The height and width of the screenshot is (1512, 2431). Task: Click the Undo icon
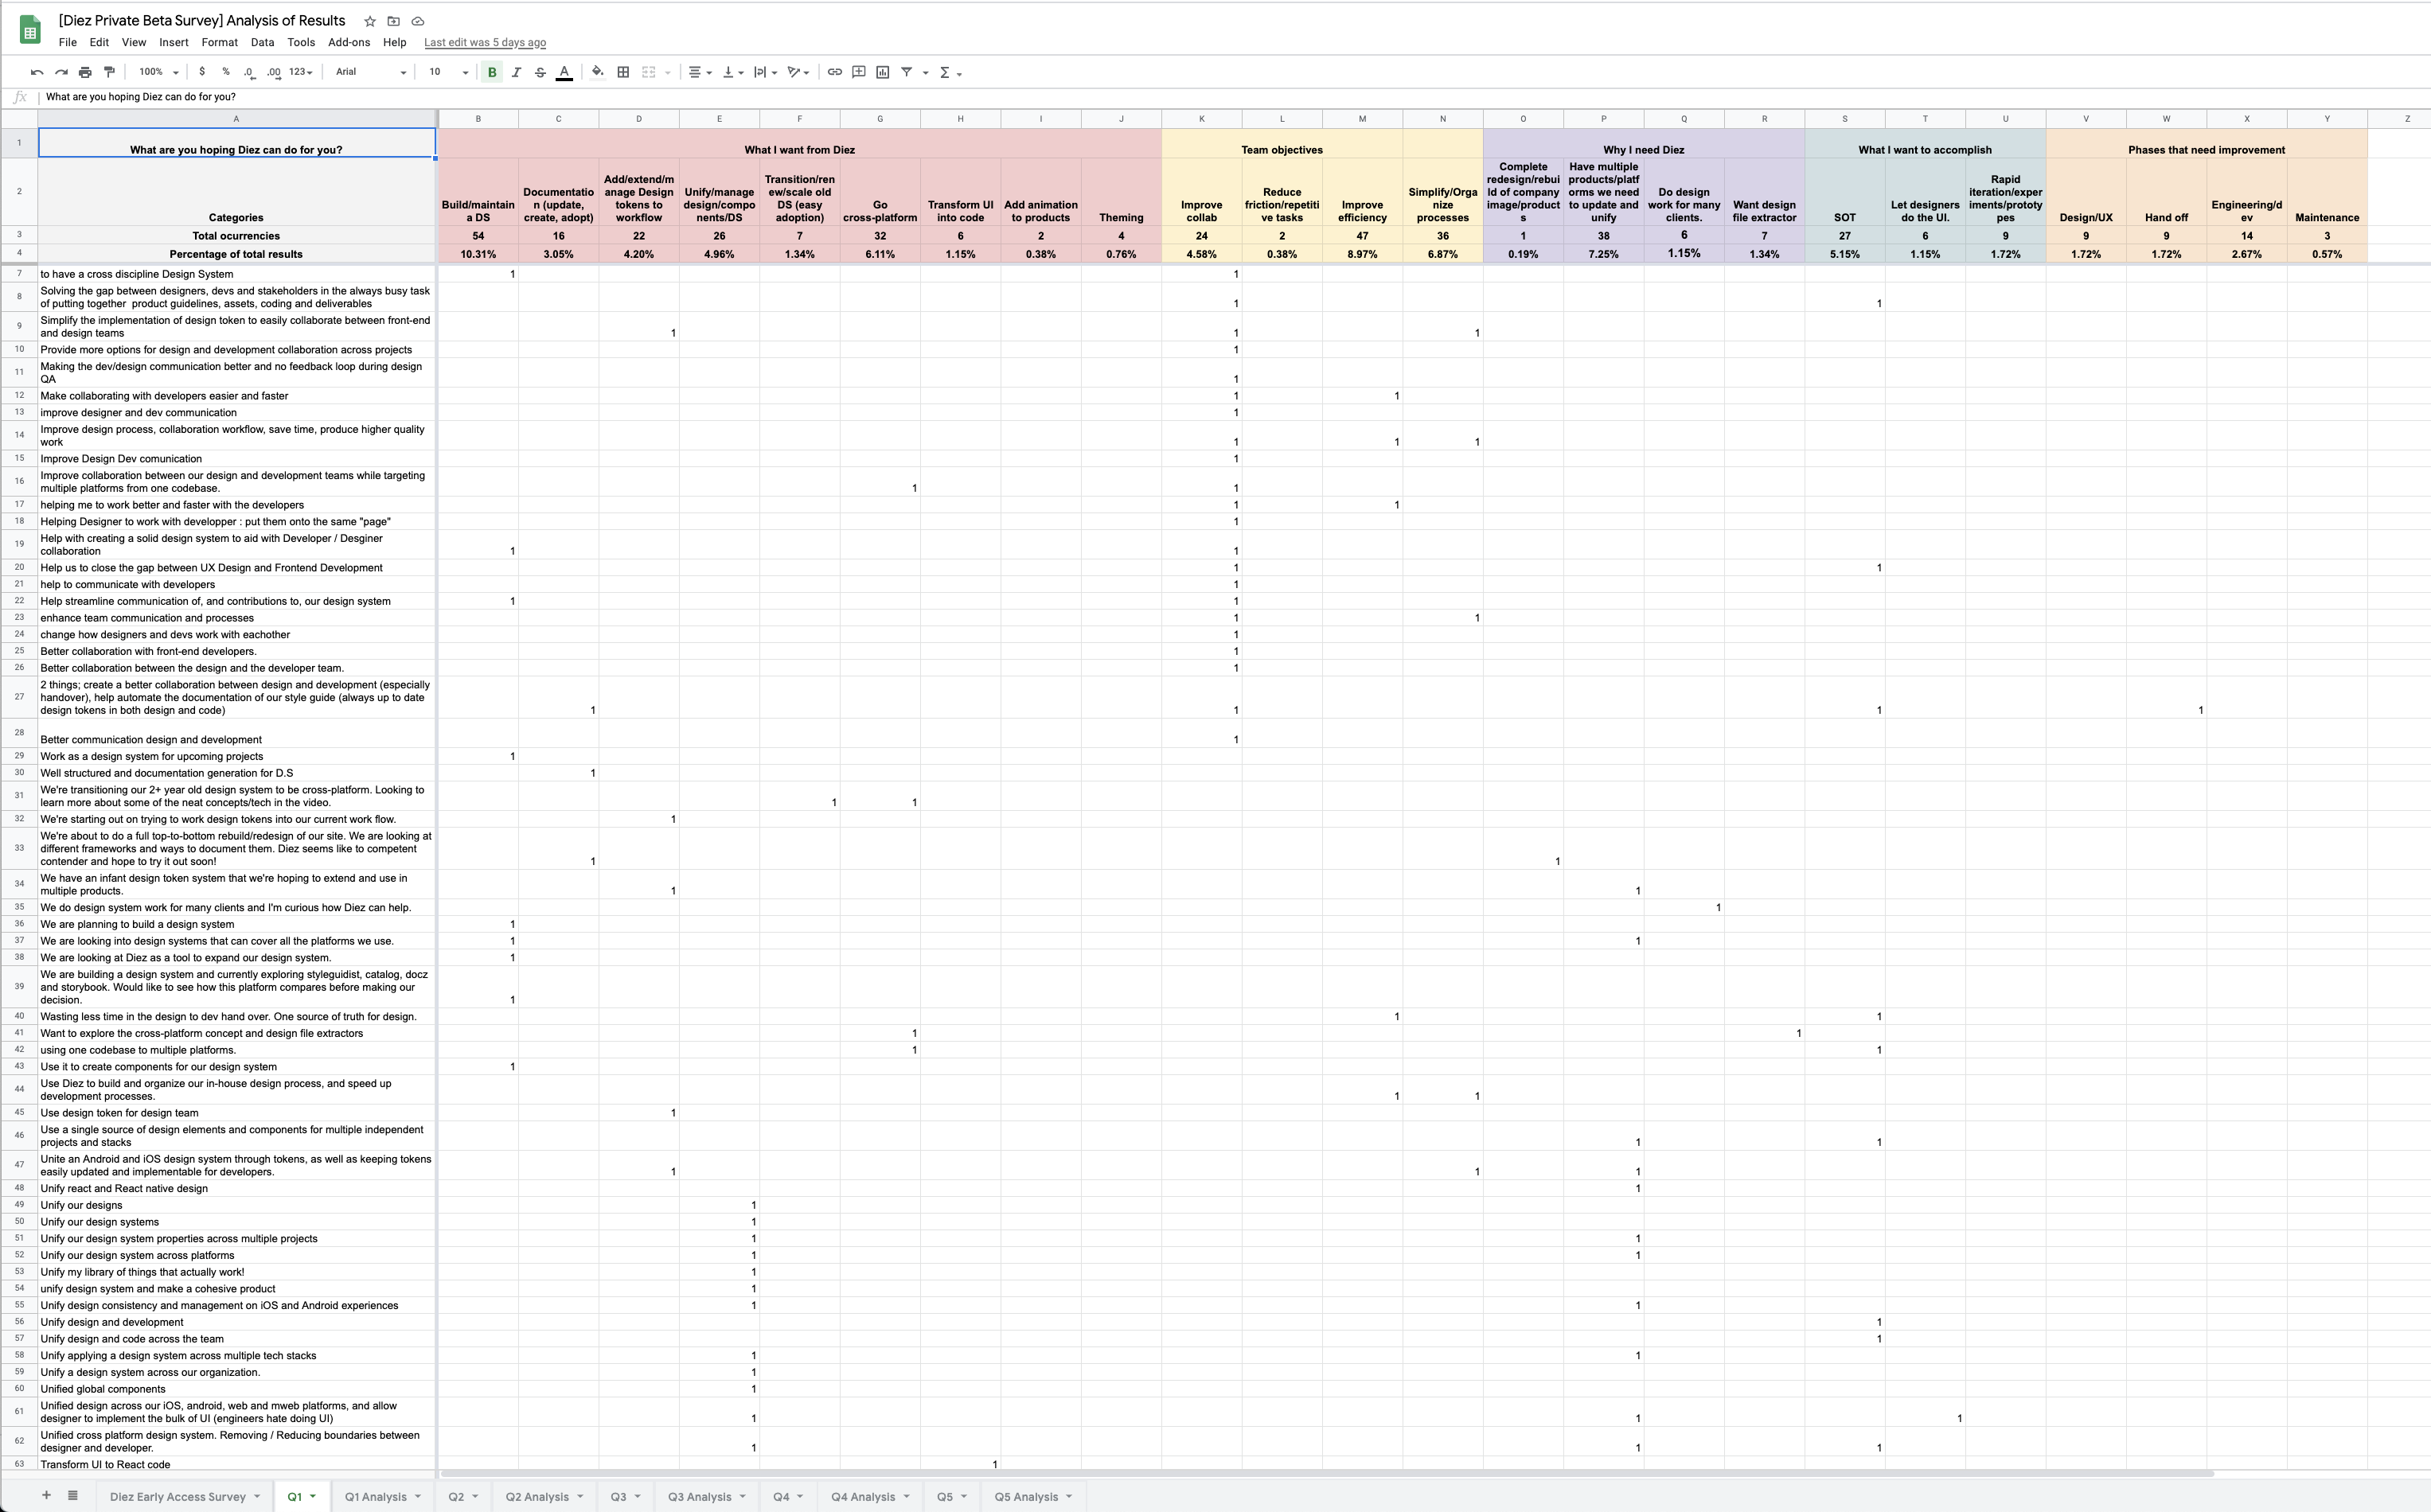(x=37, y=72)
